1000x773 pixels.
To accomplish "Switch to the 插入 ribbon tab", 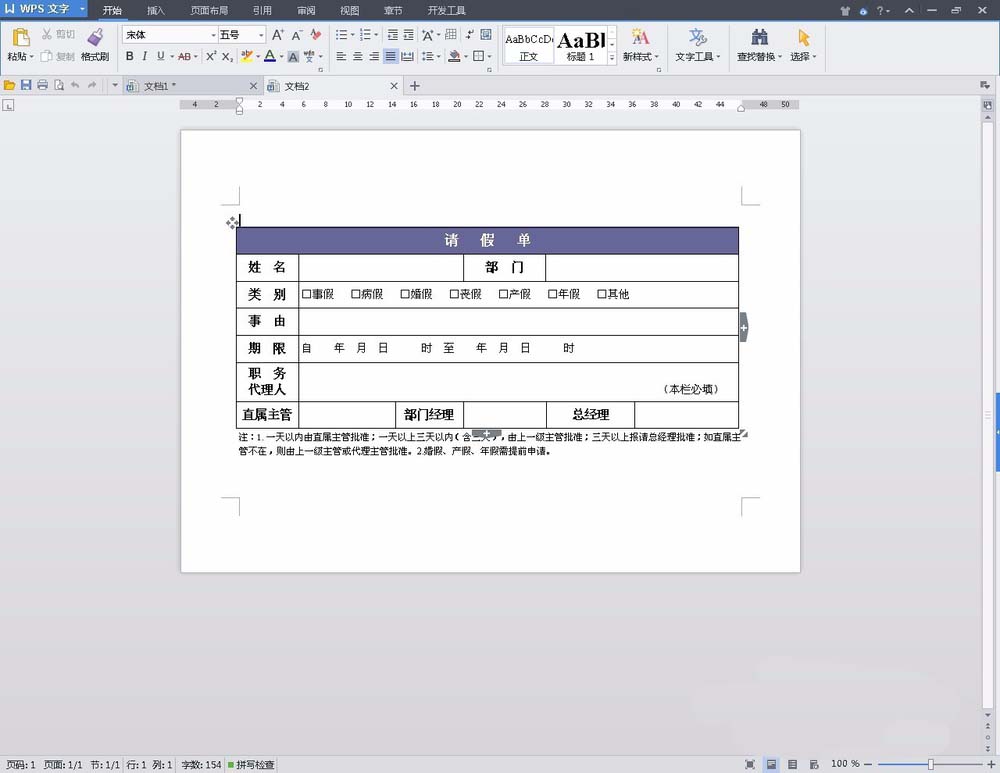I will click(155, 11).
